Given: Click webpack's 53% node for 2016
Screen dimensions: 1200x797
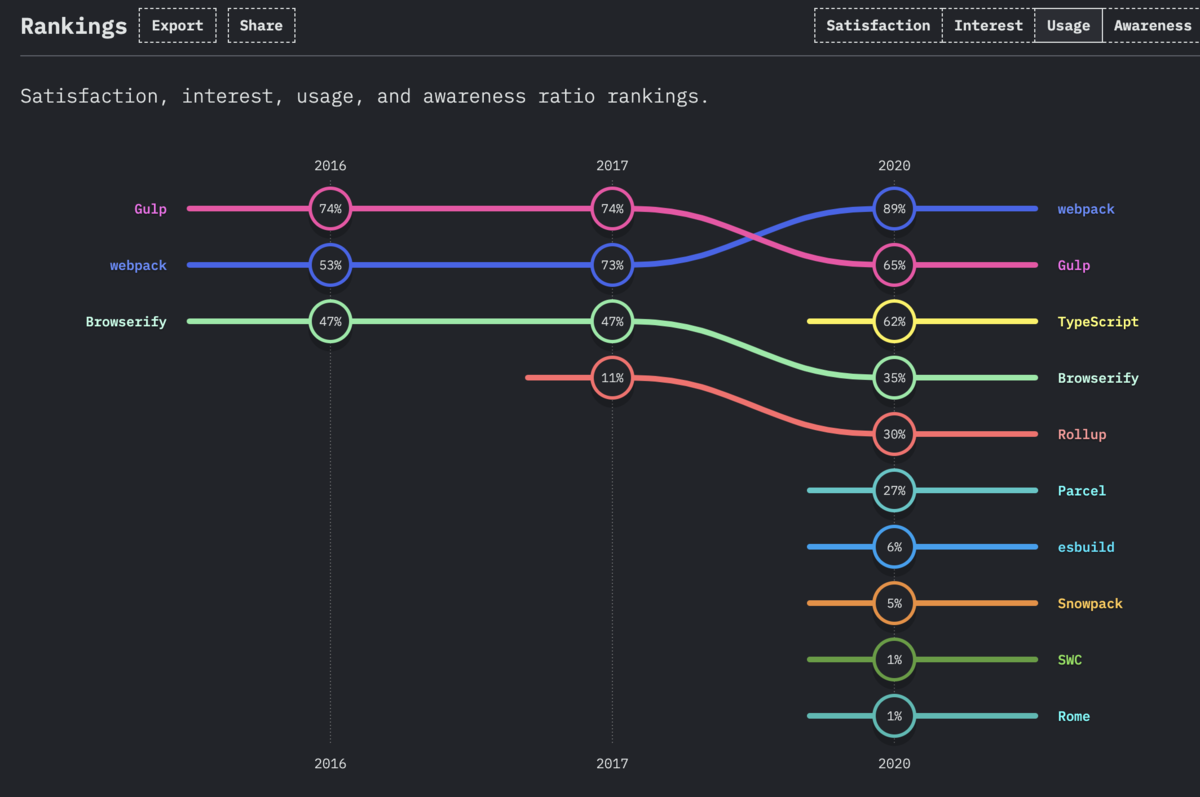Looking at the screenshot, I should (x=330, y=265).
